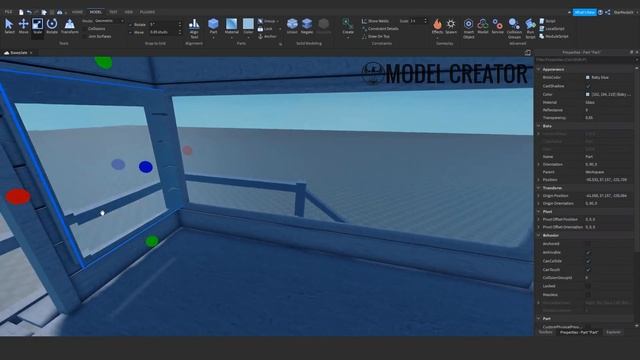Open Collision Groups editor
The image size is (640, 360).
pyautogui.click(x=514, y=28)
